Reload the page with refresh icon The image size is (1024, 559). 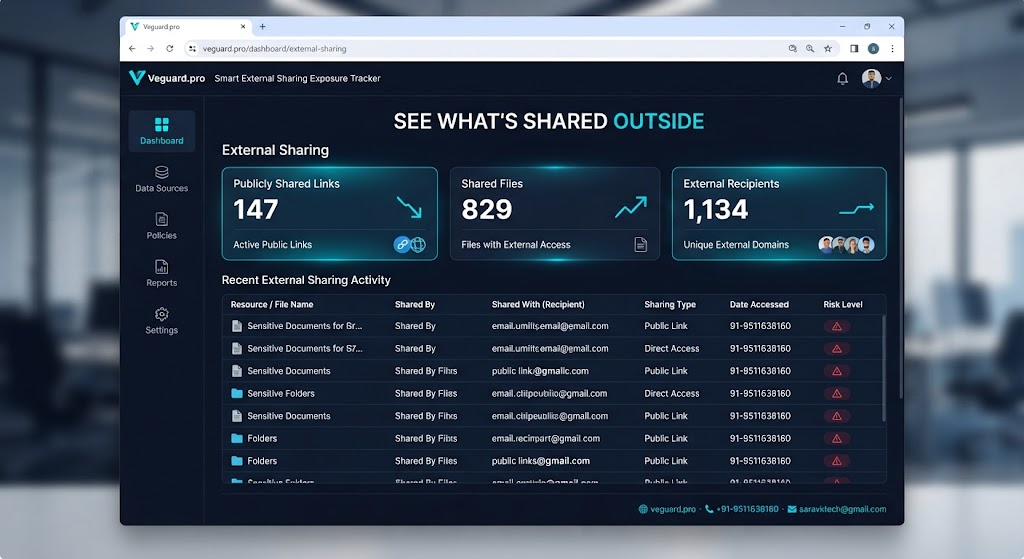(x=169, y=48)
